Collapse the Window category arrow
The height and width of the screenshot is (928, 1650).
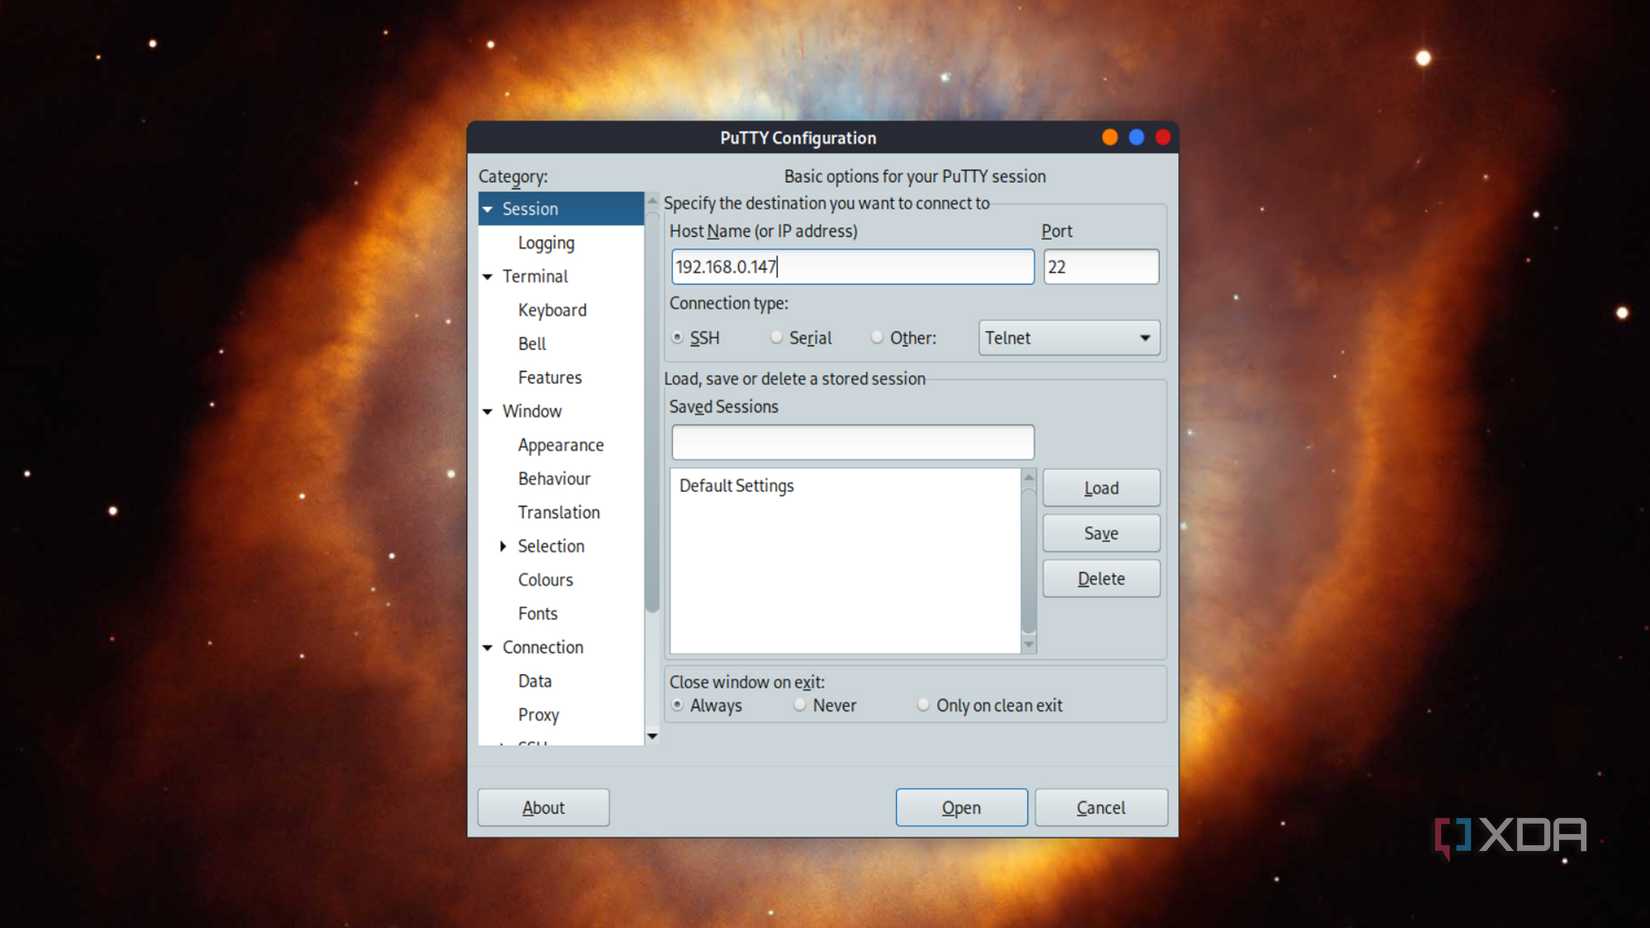[x=488, y=411]
